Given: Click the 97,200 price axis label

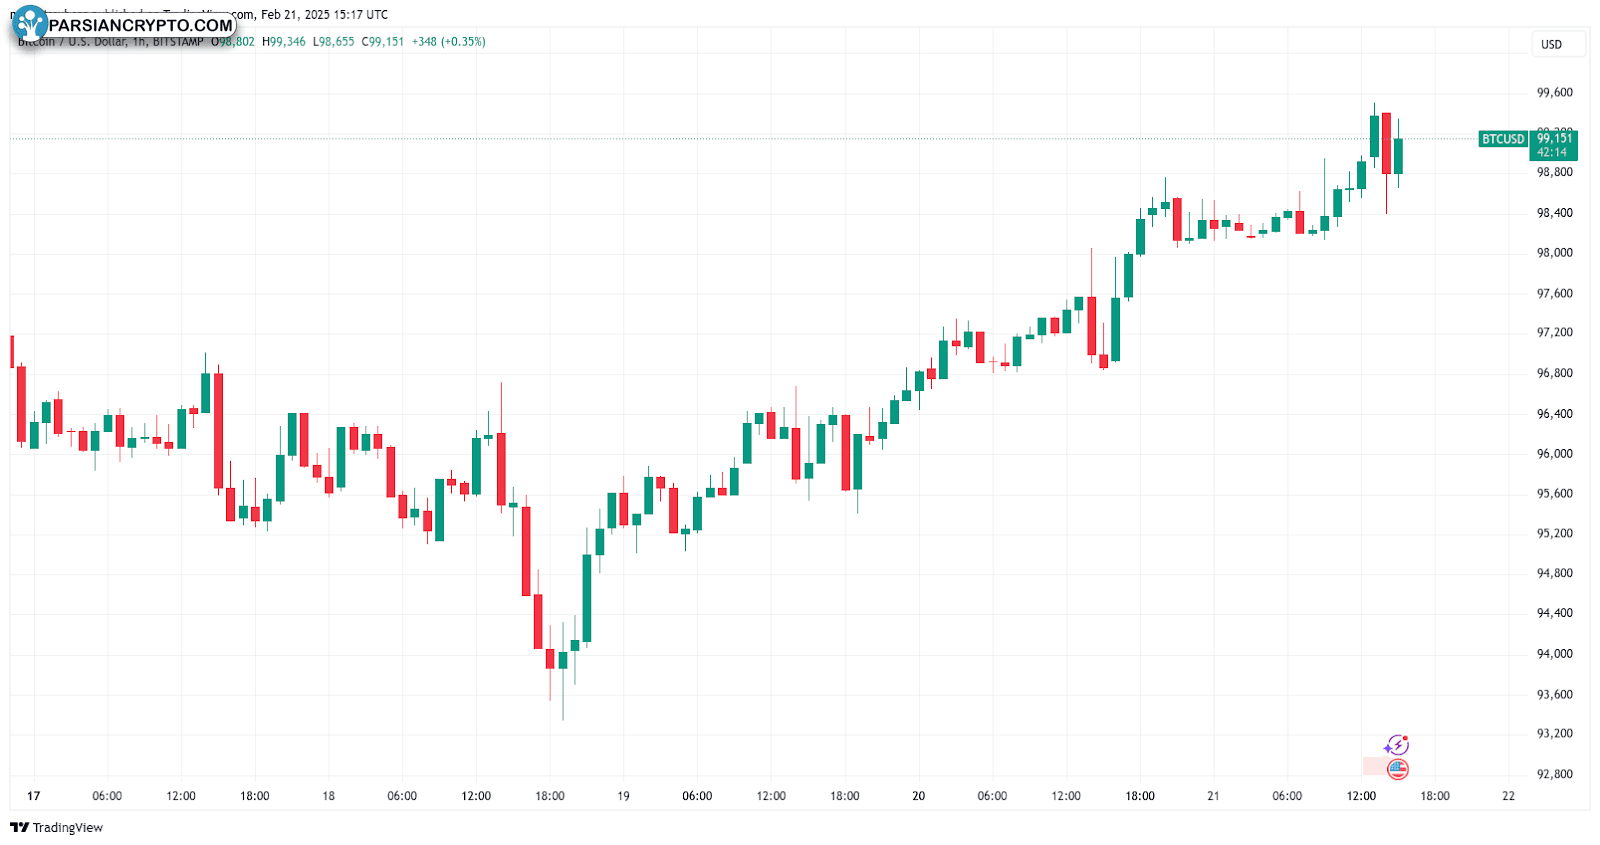Looking at the screenshot, I should point(1555,333).
